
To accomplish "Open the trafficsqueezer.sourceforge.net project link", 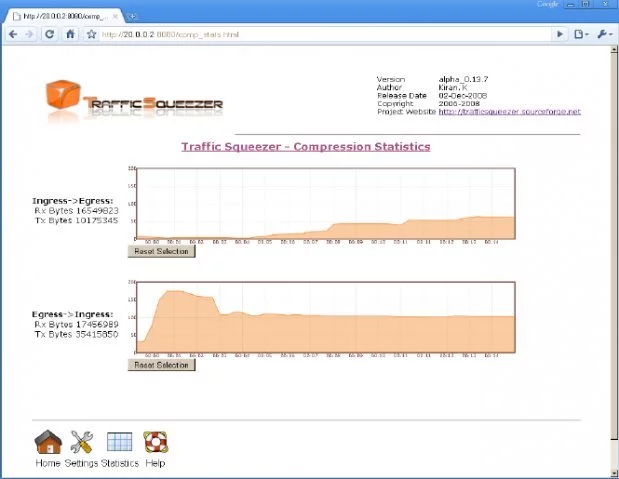I will (x=509, y=112).
